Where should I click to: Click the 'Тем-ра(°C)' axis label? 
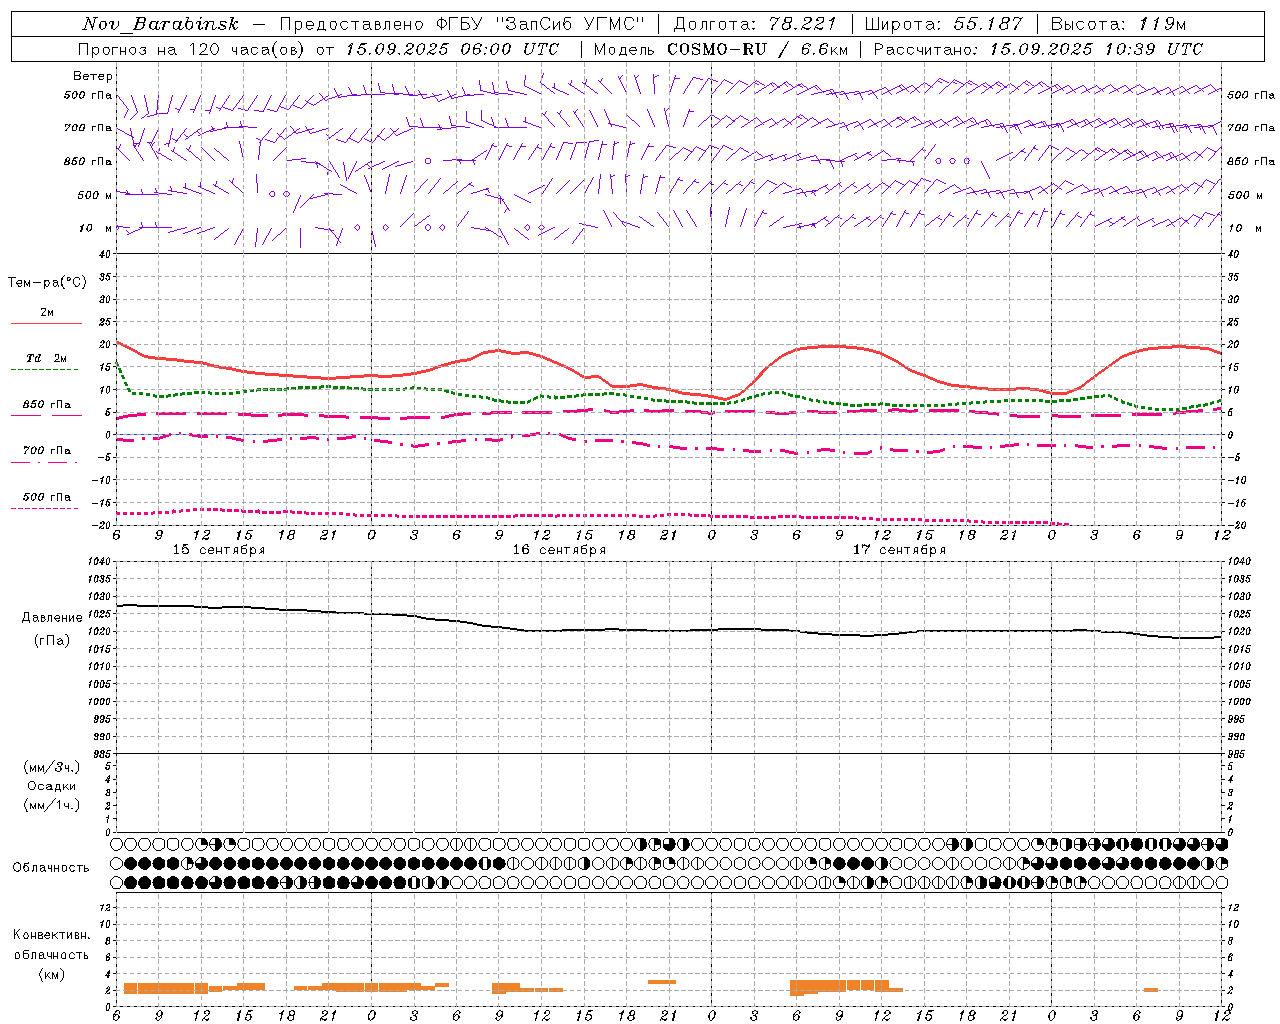pos(47,283)
